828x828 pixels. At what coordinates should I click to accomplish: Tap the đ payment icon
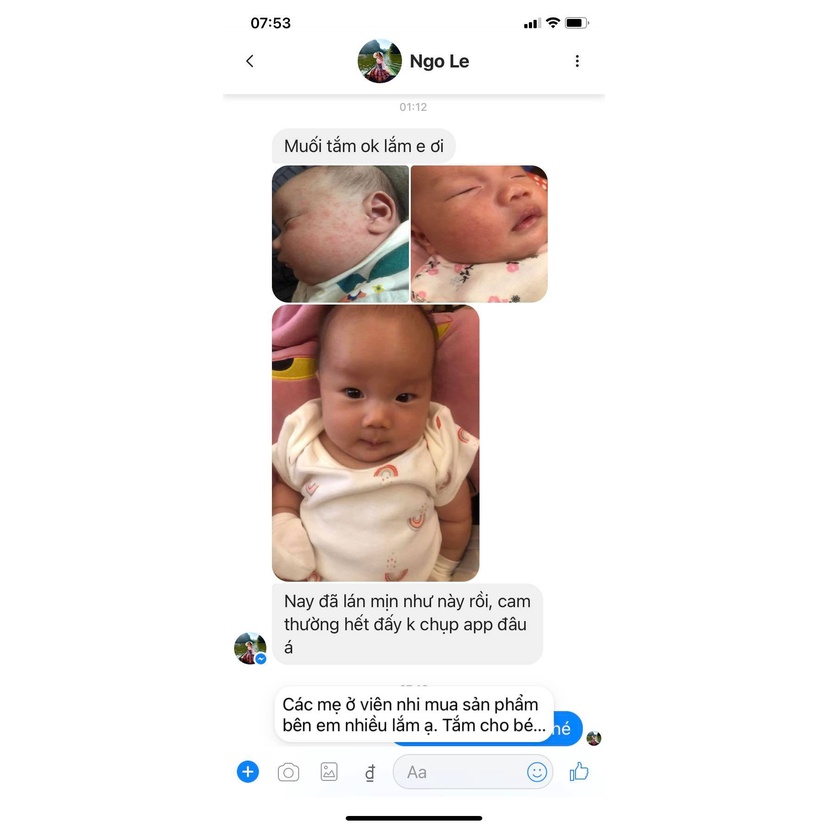[x=370, y=773]
